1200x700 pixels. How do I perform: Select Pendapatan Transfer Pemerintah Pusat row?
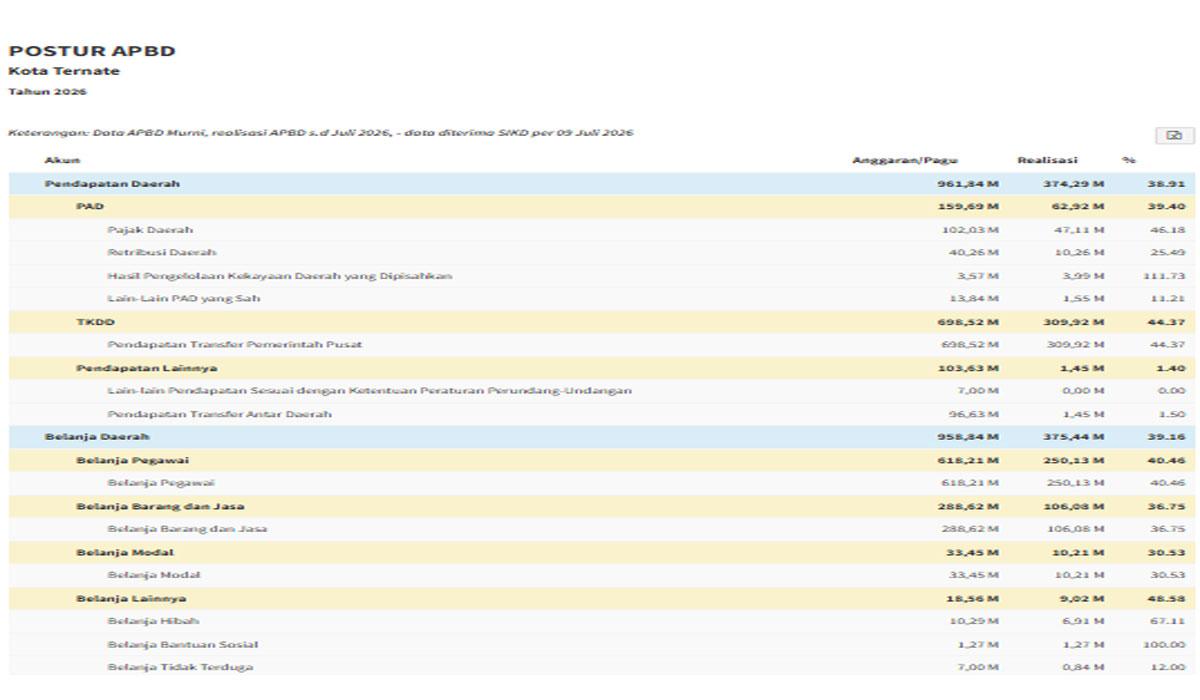[602, 345]
